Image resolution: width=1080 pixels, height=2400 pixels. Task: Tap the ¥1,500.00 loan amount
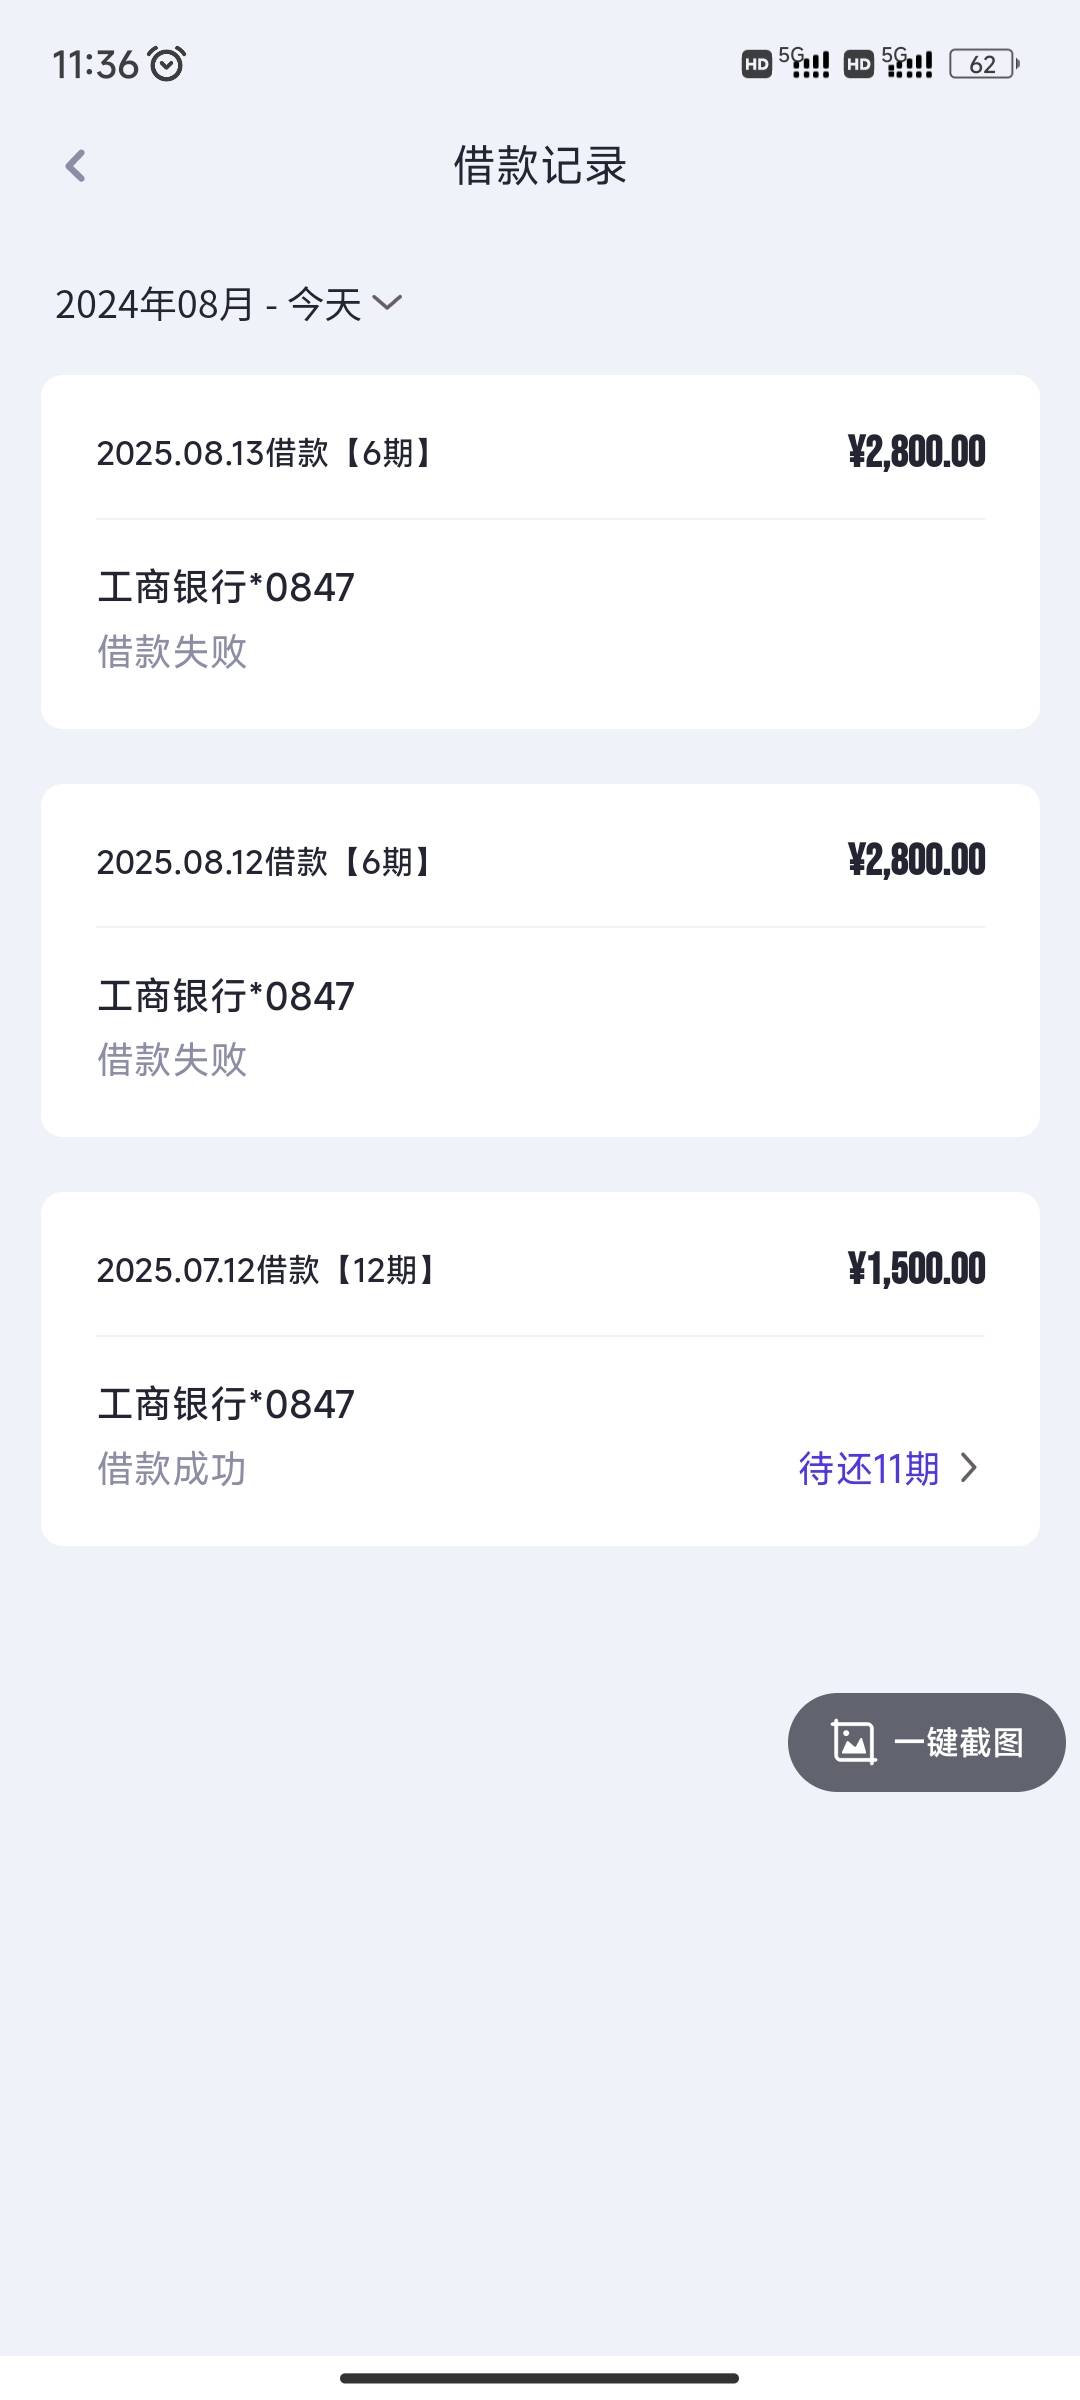(916, 1269)
